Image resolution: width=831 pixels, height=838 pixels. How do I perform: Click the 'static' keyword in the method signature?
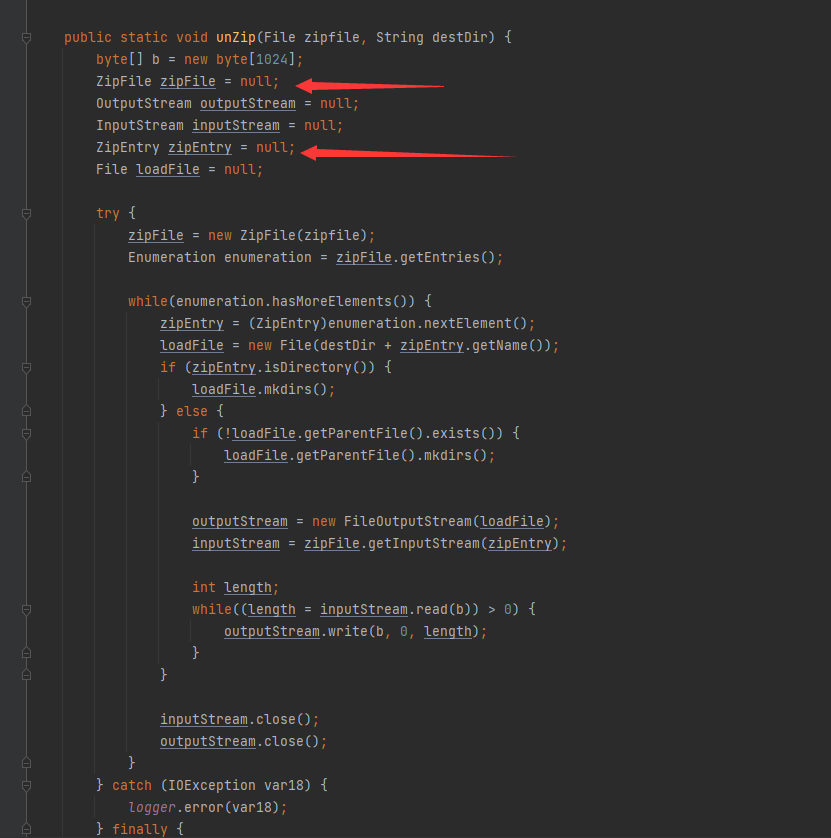144,37
